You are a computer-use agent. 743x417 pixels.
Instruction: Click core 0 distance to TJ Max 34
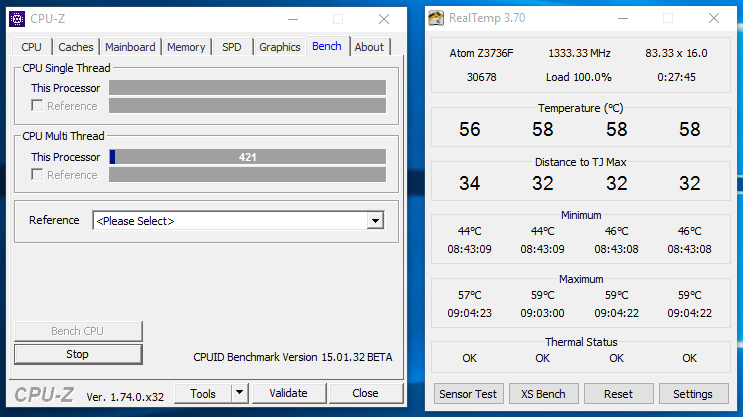coord(470,183)
